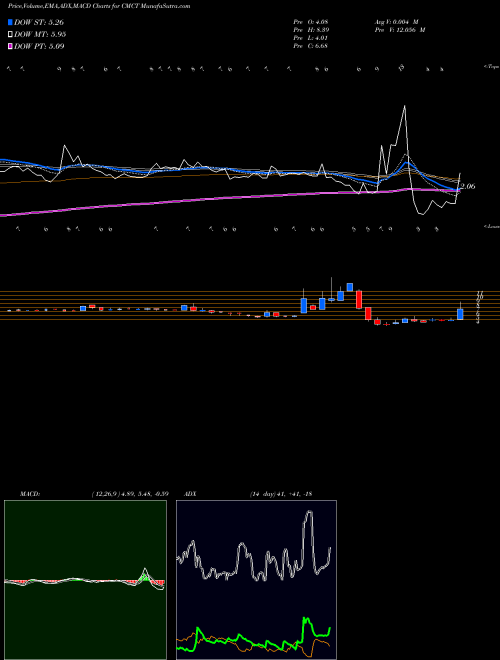The width and height of the screenshot is (500, 660).
Task: Click the tallest white price spike peak
Action: click(x=405, y=106)
